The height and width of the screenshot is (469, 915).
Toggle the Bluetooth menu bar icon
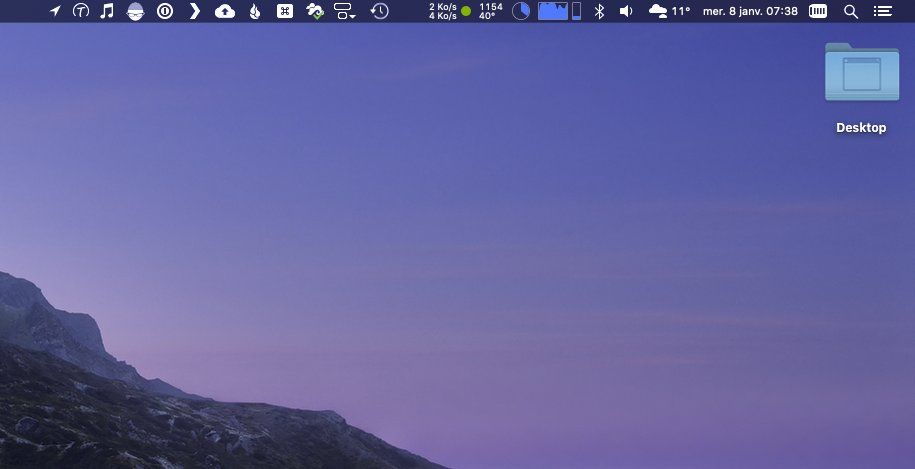[x=599, y=11]
